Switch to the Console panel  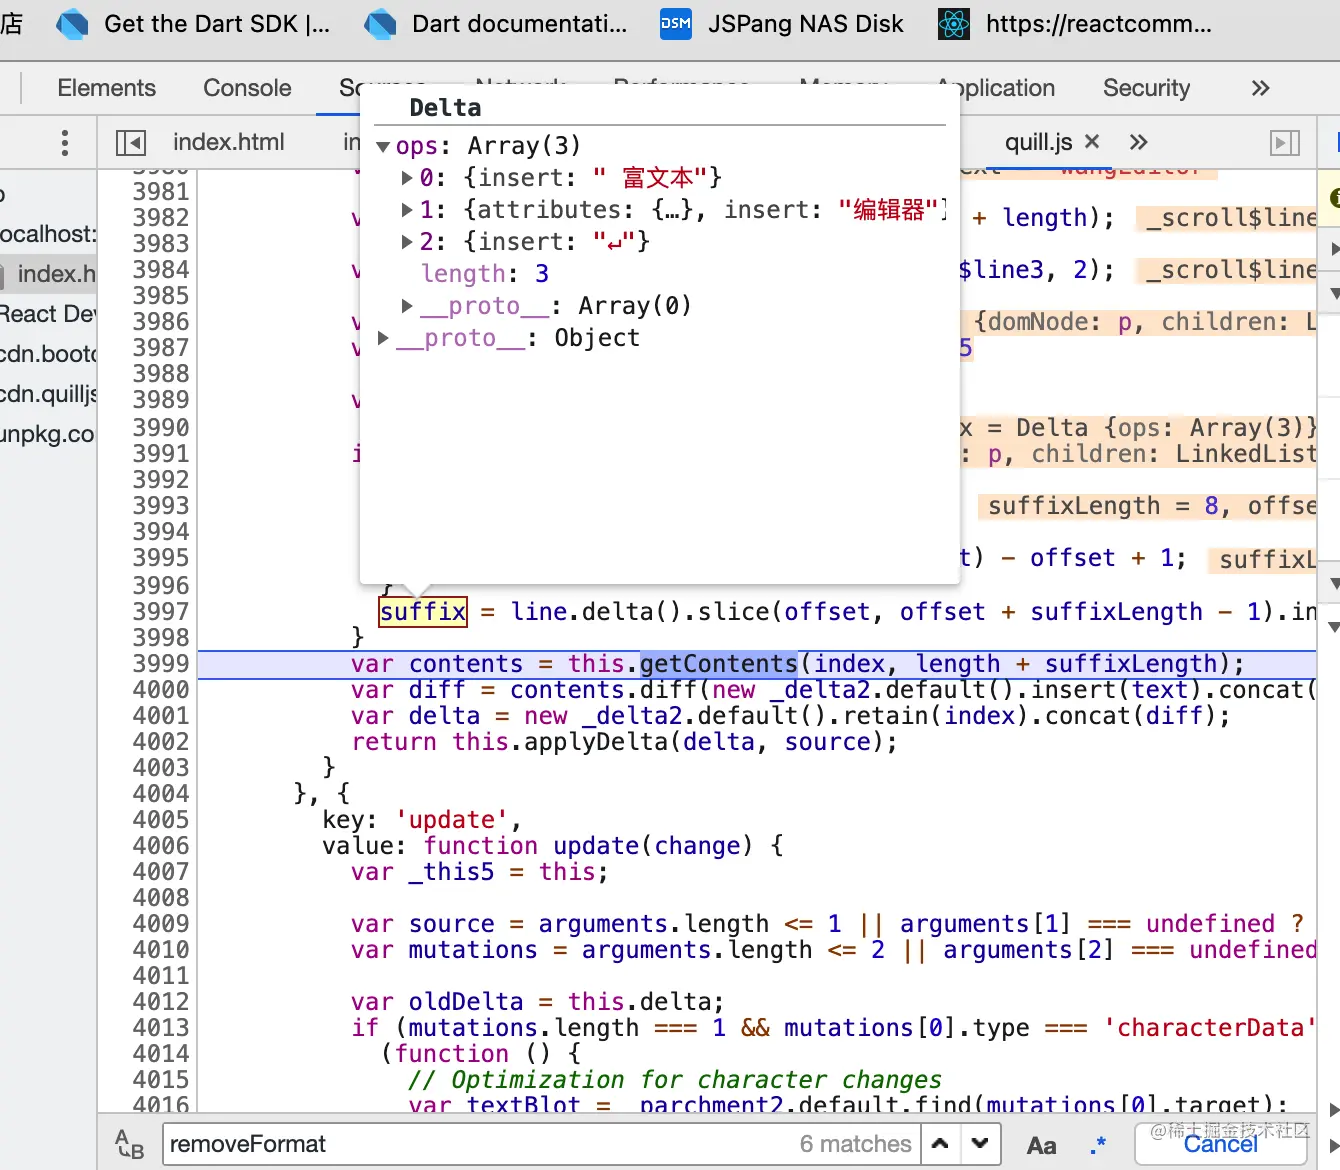tap(247, 88)
